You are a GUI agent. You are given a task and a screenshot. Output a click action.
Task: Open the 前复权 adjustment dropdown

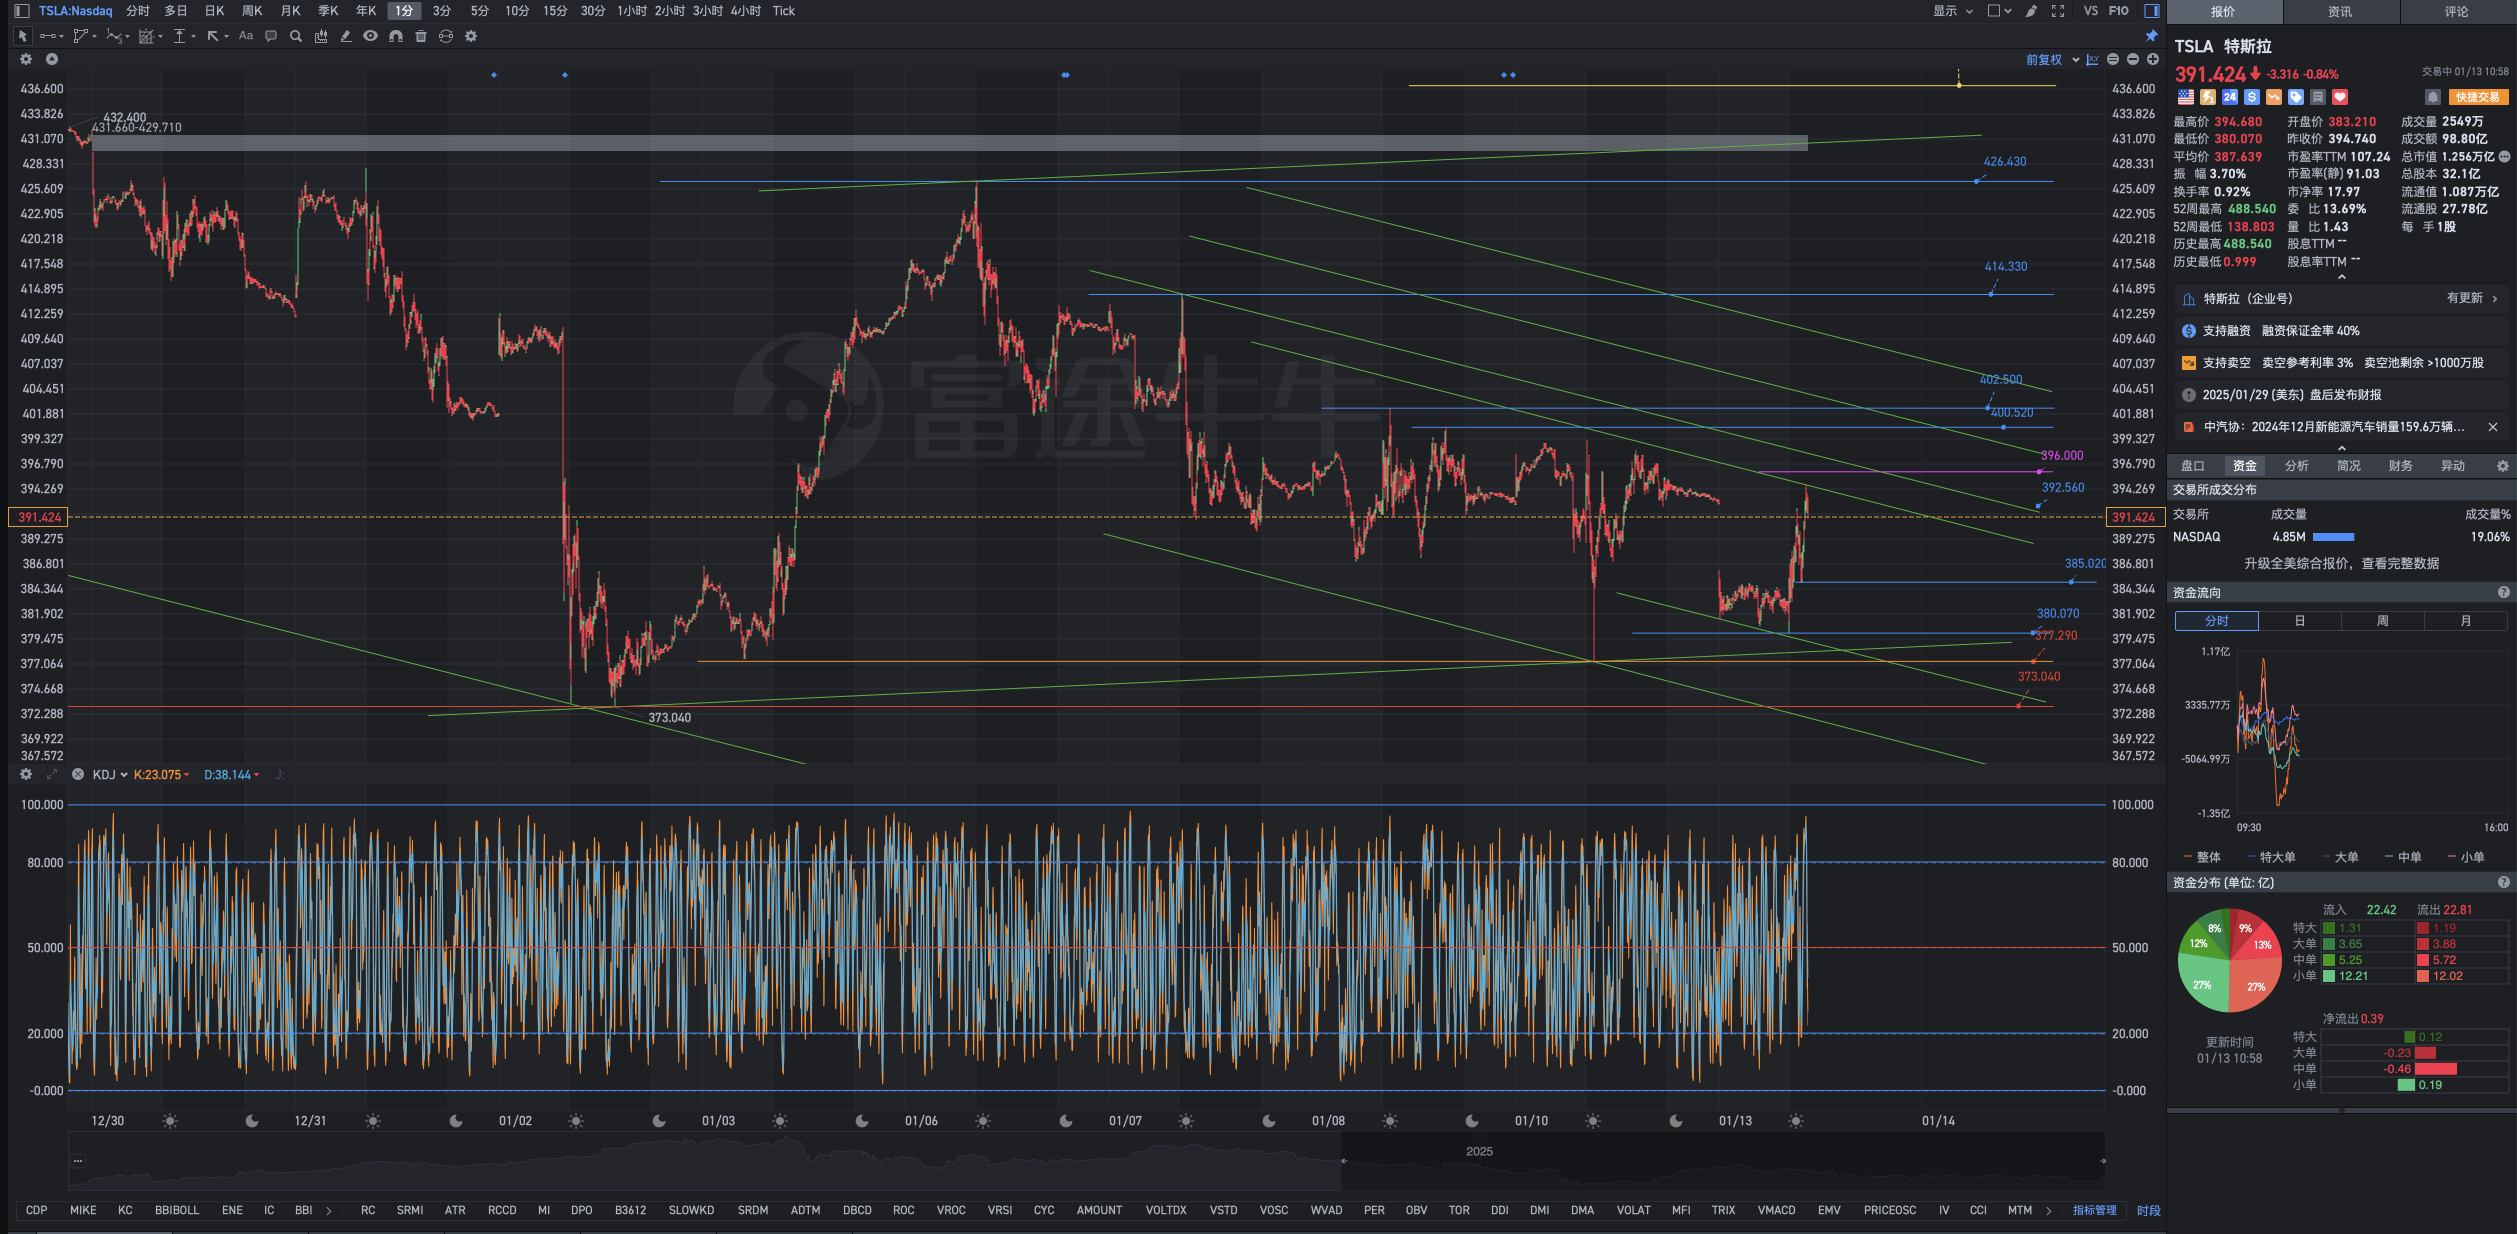(x=2053, y=60)
